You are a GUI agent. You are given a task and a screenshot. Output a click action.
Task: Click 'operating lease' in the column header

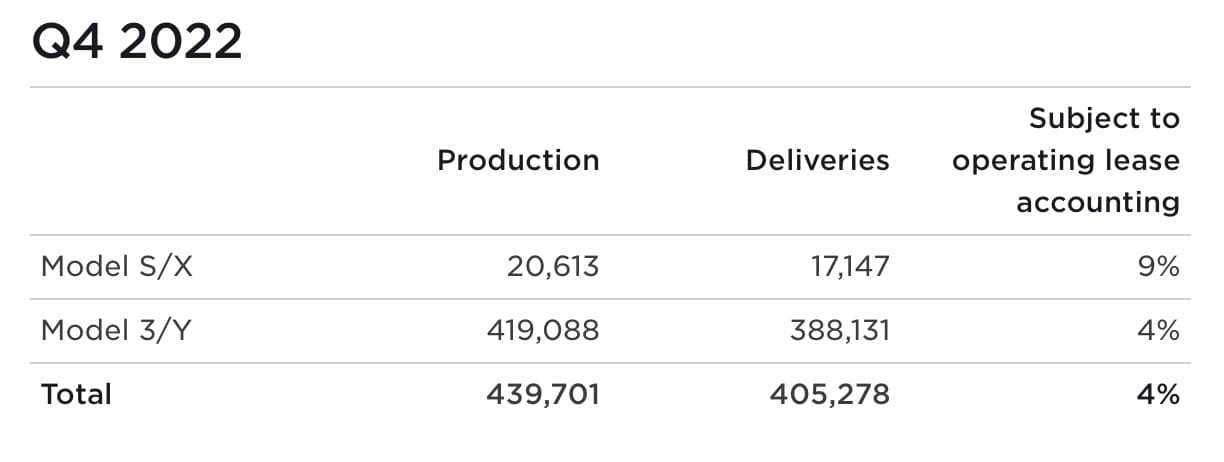[x=1065, y=160]
